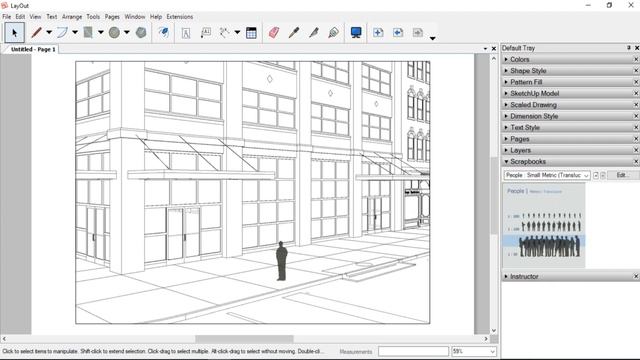This screenshot has height=360, width=640.
Task: Open the Pages menu
Action: coord(112,17)
